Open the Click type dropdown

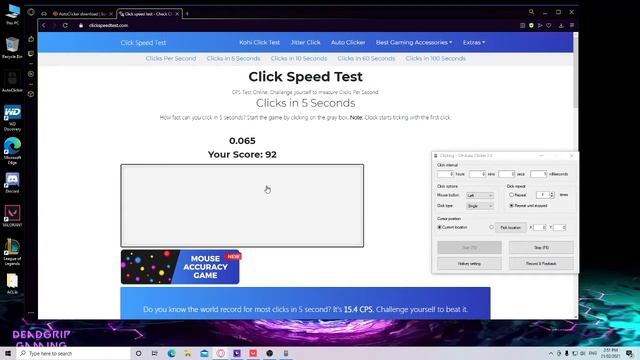[480, 206]
